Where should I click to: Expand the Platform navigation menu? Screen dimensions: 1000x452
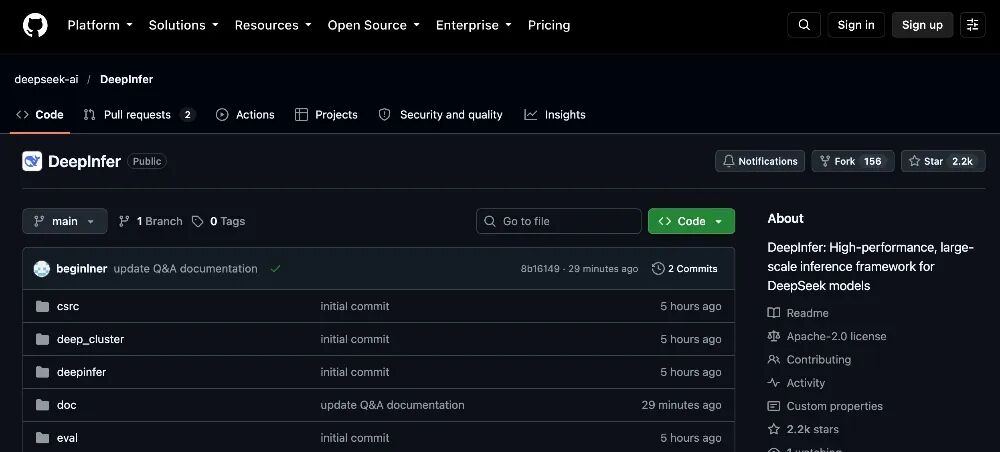100,25
